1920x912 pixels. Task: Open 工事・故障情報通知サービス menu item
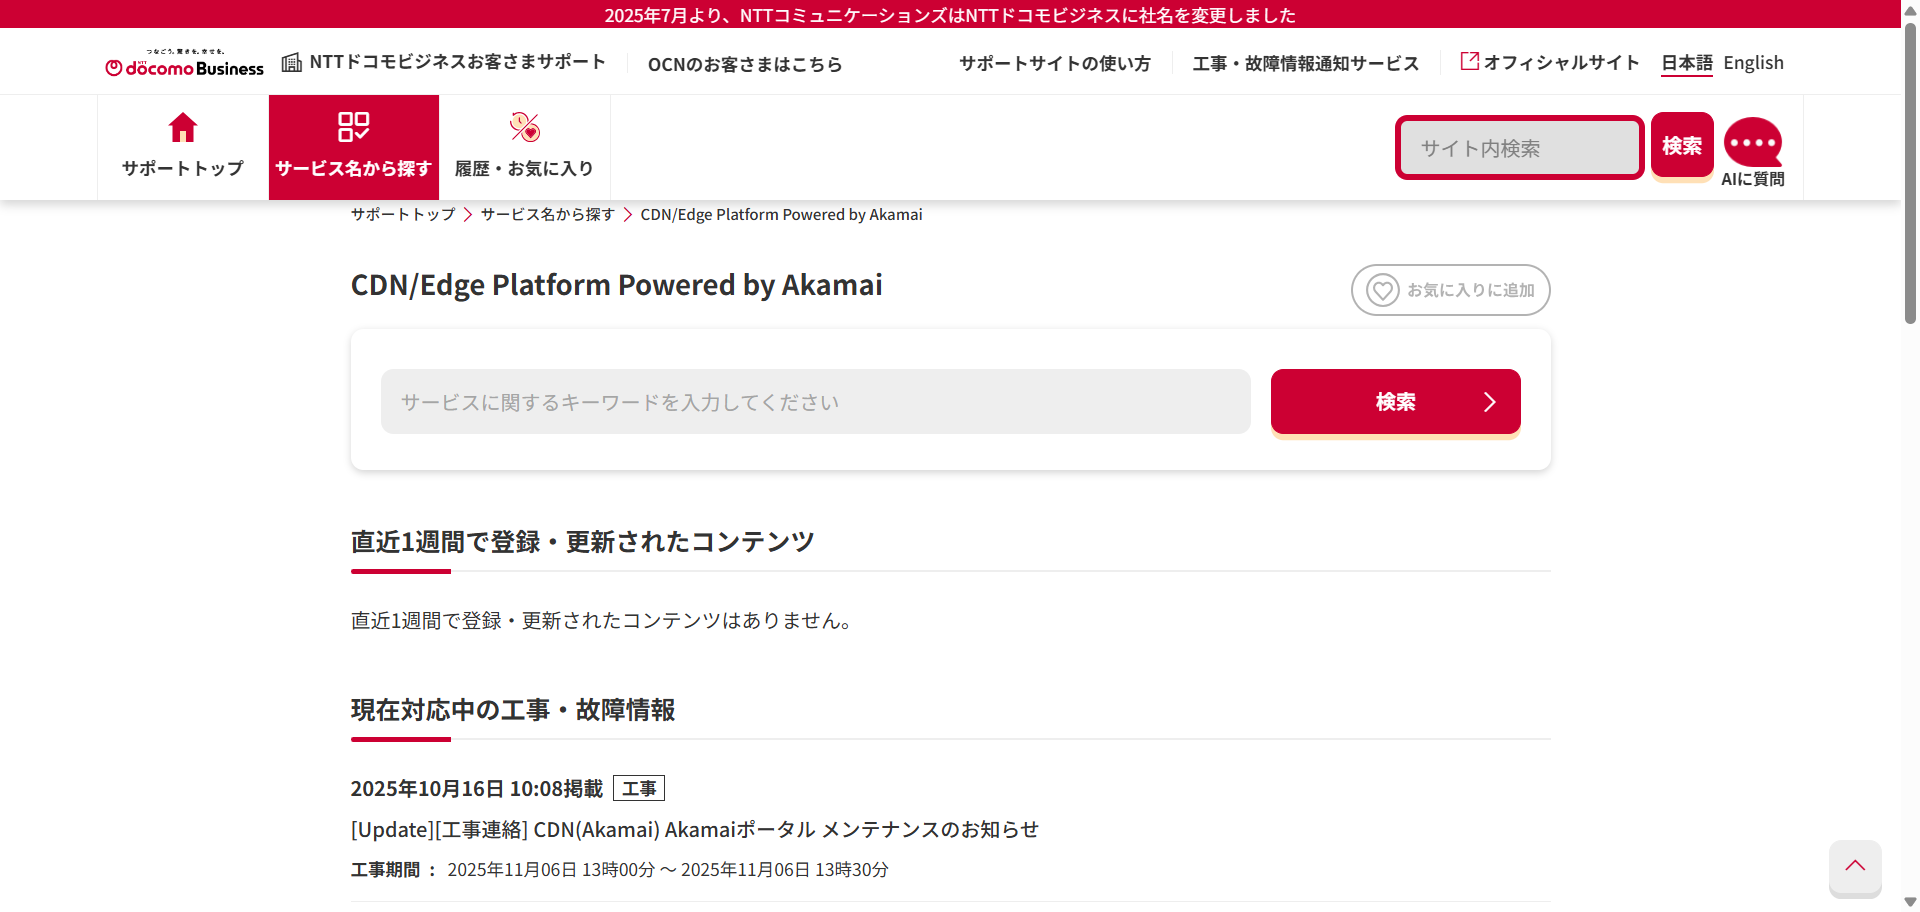(x=1305, y=64)
